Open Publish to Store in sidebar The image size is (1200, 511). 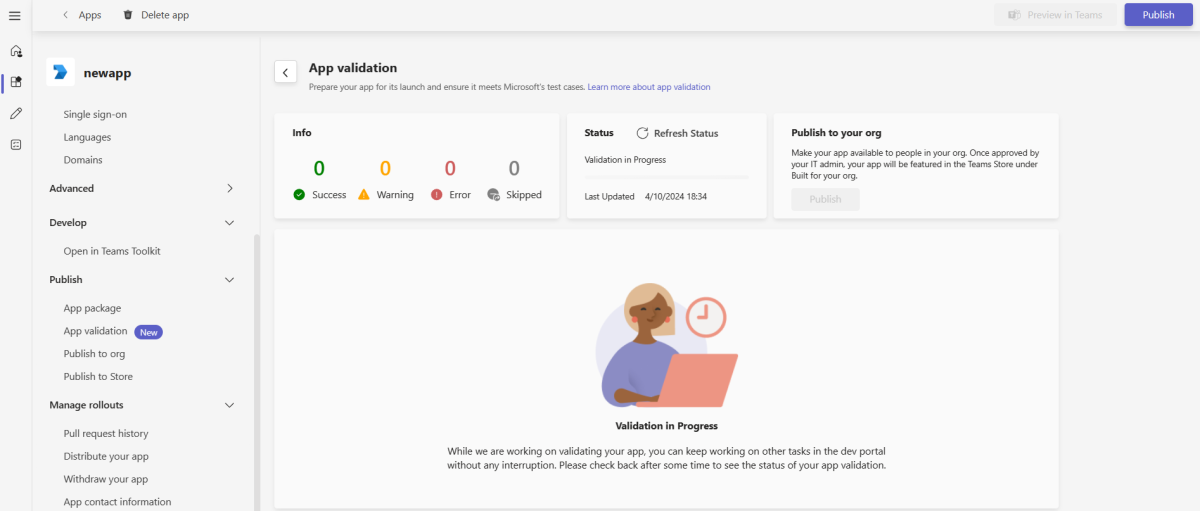point(98,377)
